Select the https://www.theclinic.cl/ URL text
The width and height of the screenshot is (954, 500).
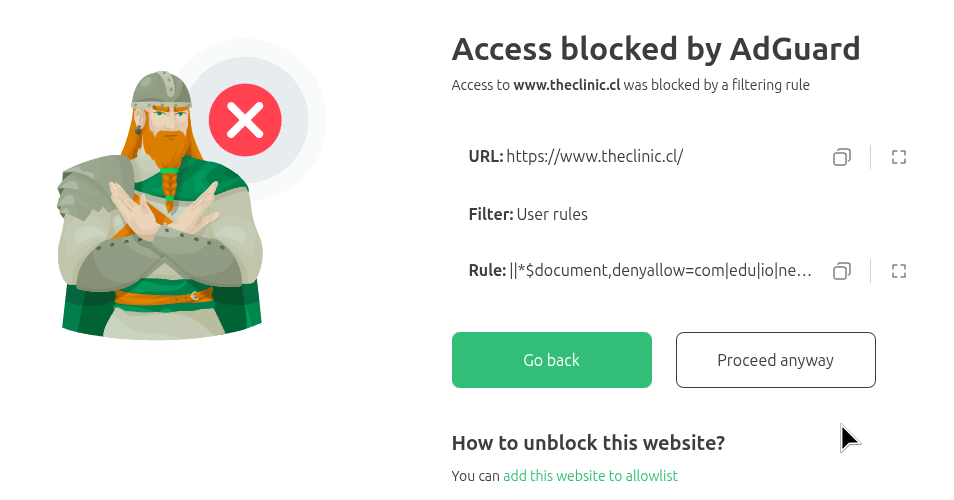(594, 156)
